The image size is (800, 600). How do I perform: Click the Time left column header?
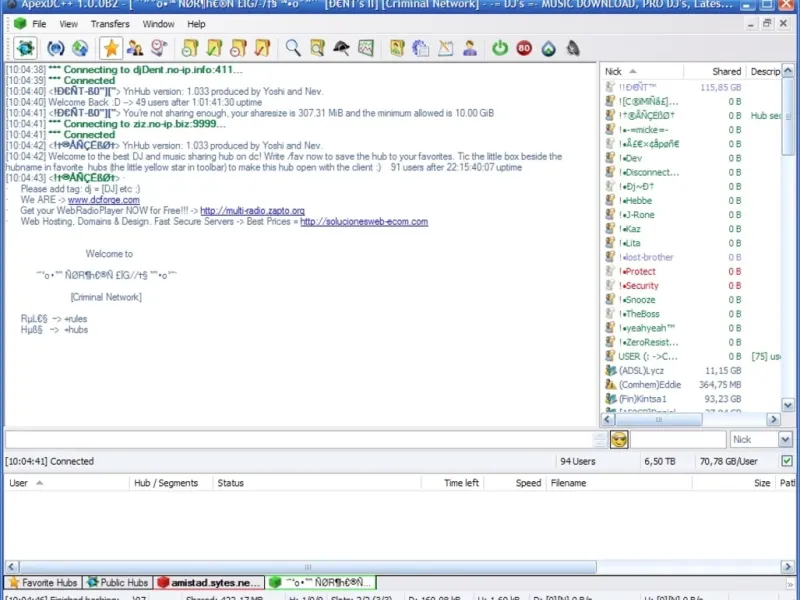click(x=453, y=483)
